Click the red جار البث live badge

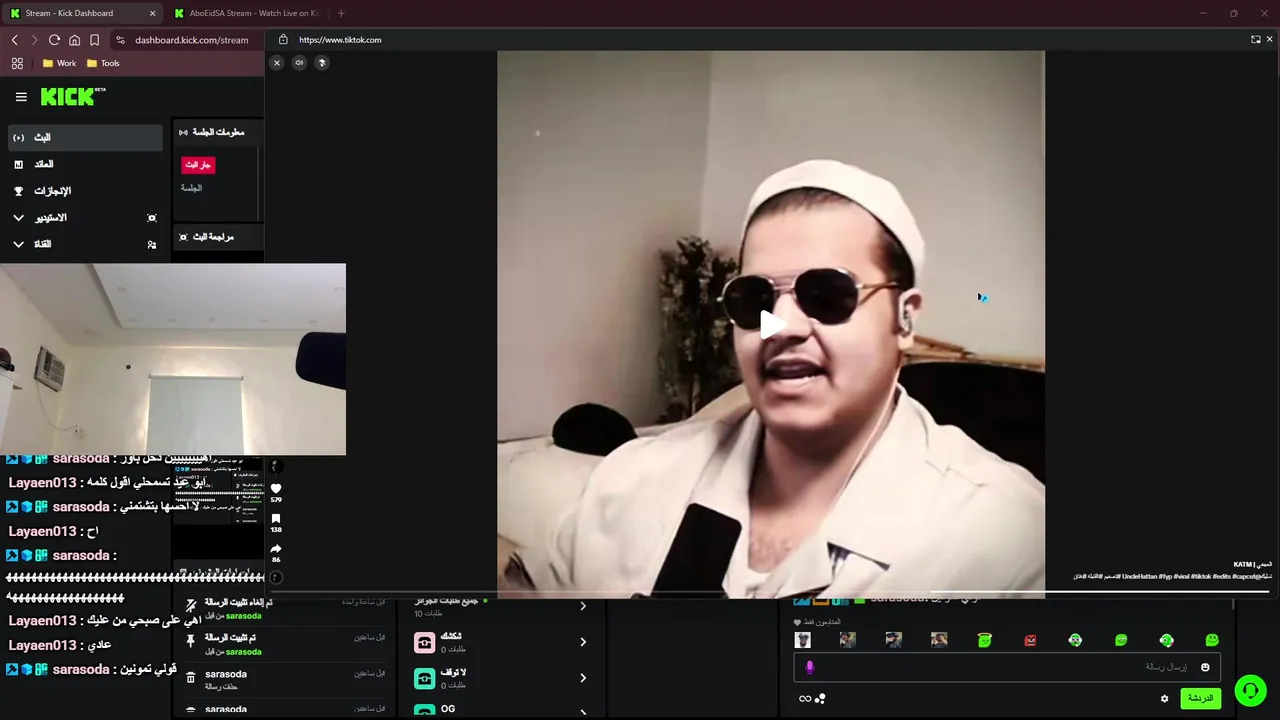tap(198, 165)
